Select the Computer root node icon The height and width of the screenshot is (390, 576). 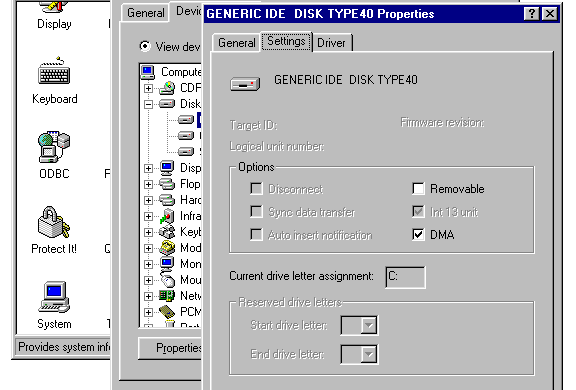[148, 72]
